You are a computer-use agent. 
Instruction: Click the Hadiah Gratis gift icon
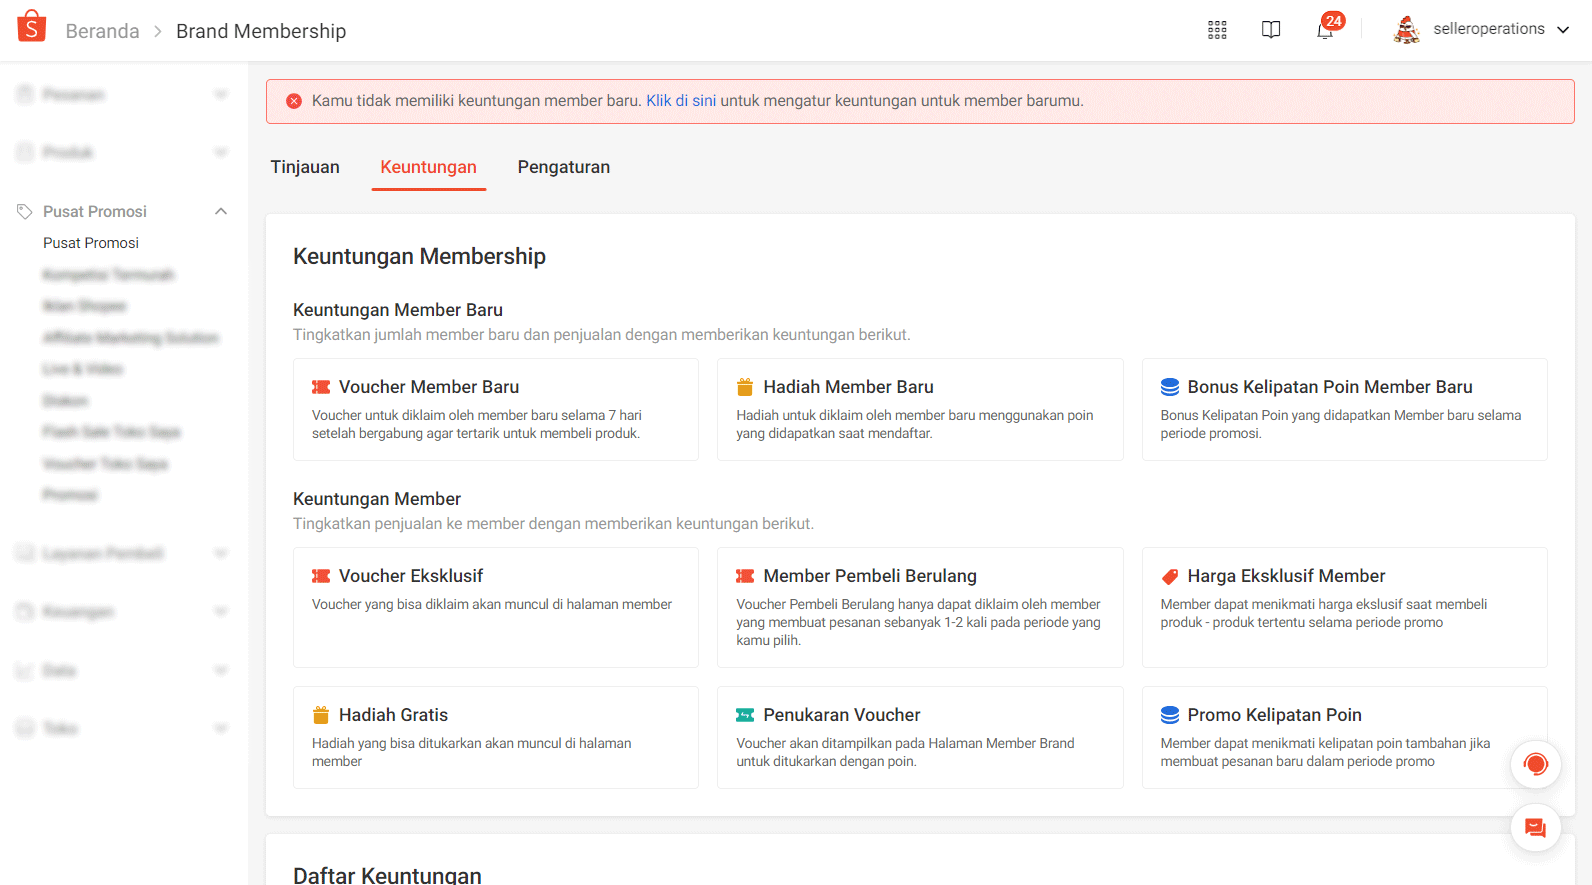coord(321,715)
